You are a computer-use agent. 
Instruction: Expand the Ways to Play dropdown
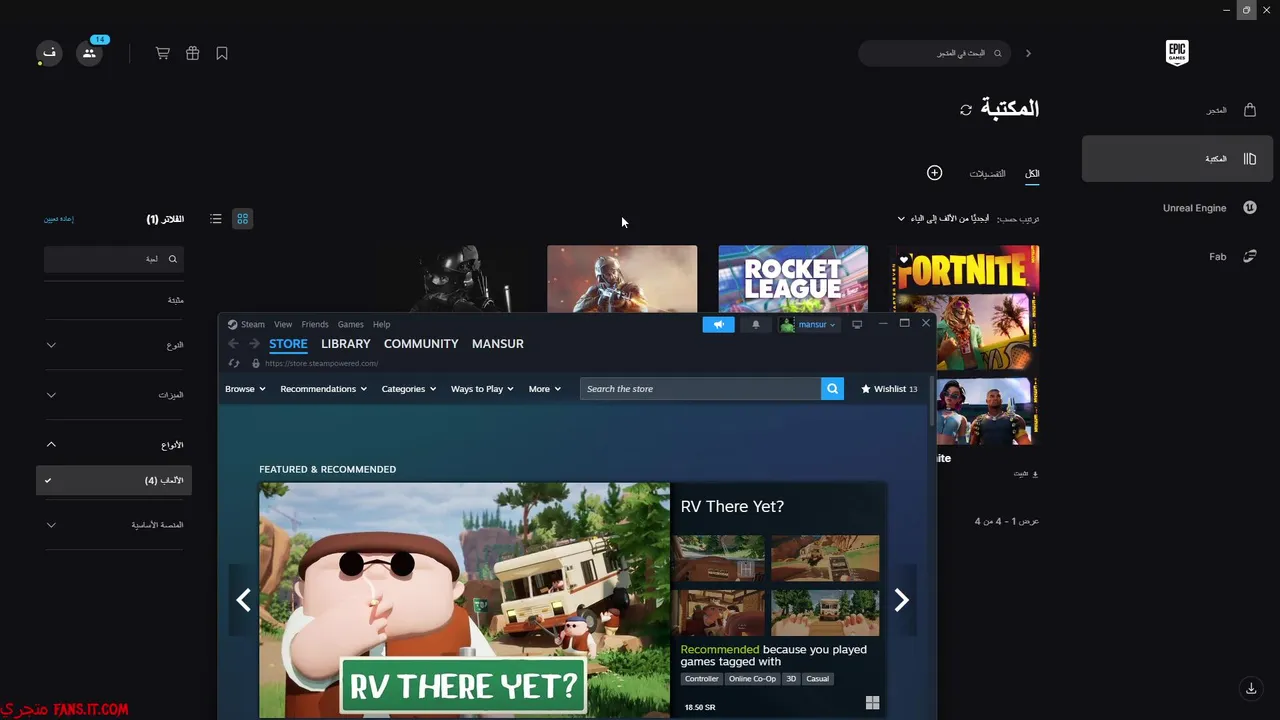coord(482,389)
